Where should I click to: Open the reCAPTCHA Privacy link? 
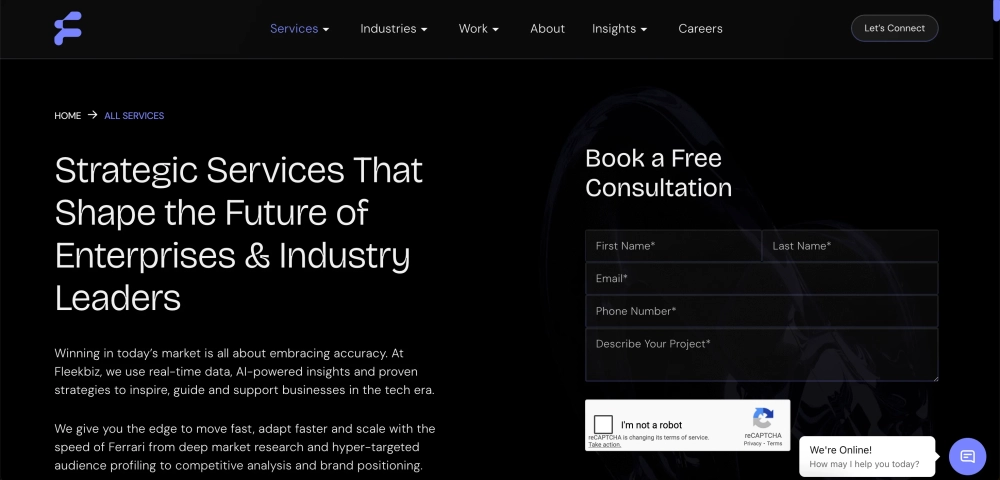(x=753, y=443)
